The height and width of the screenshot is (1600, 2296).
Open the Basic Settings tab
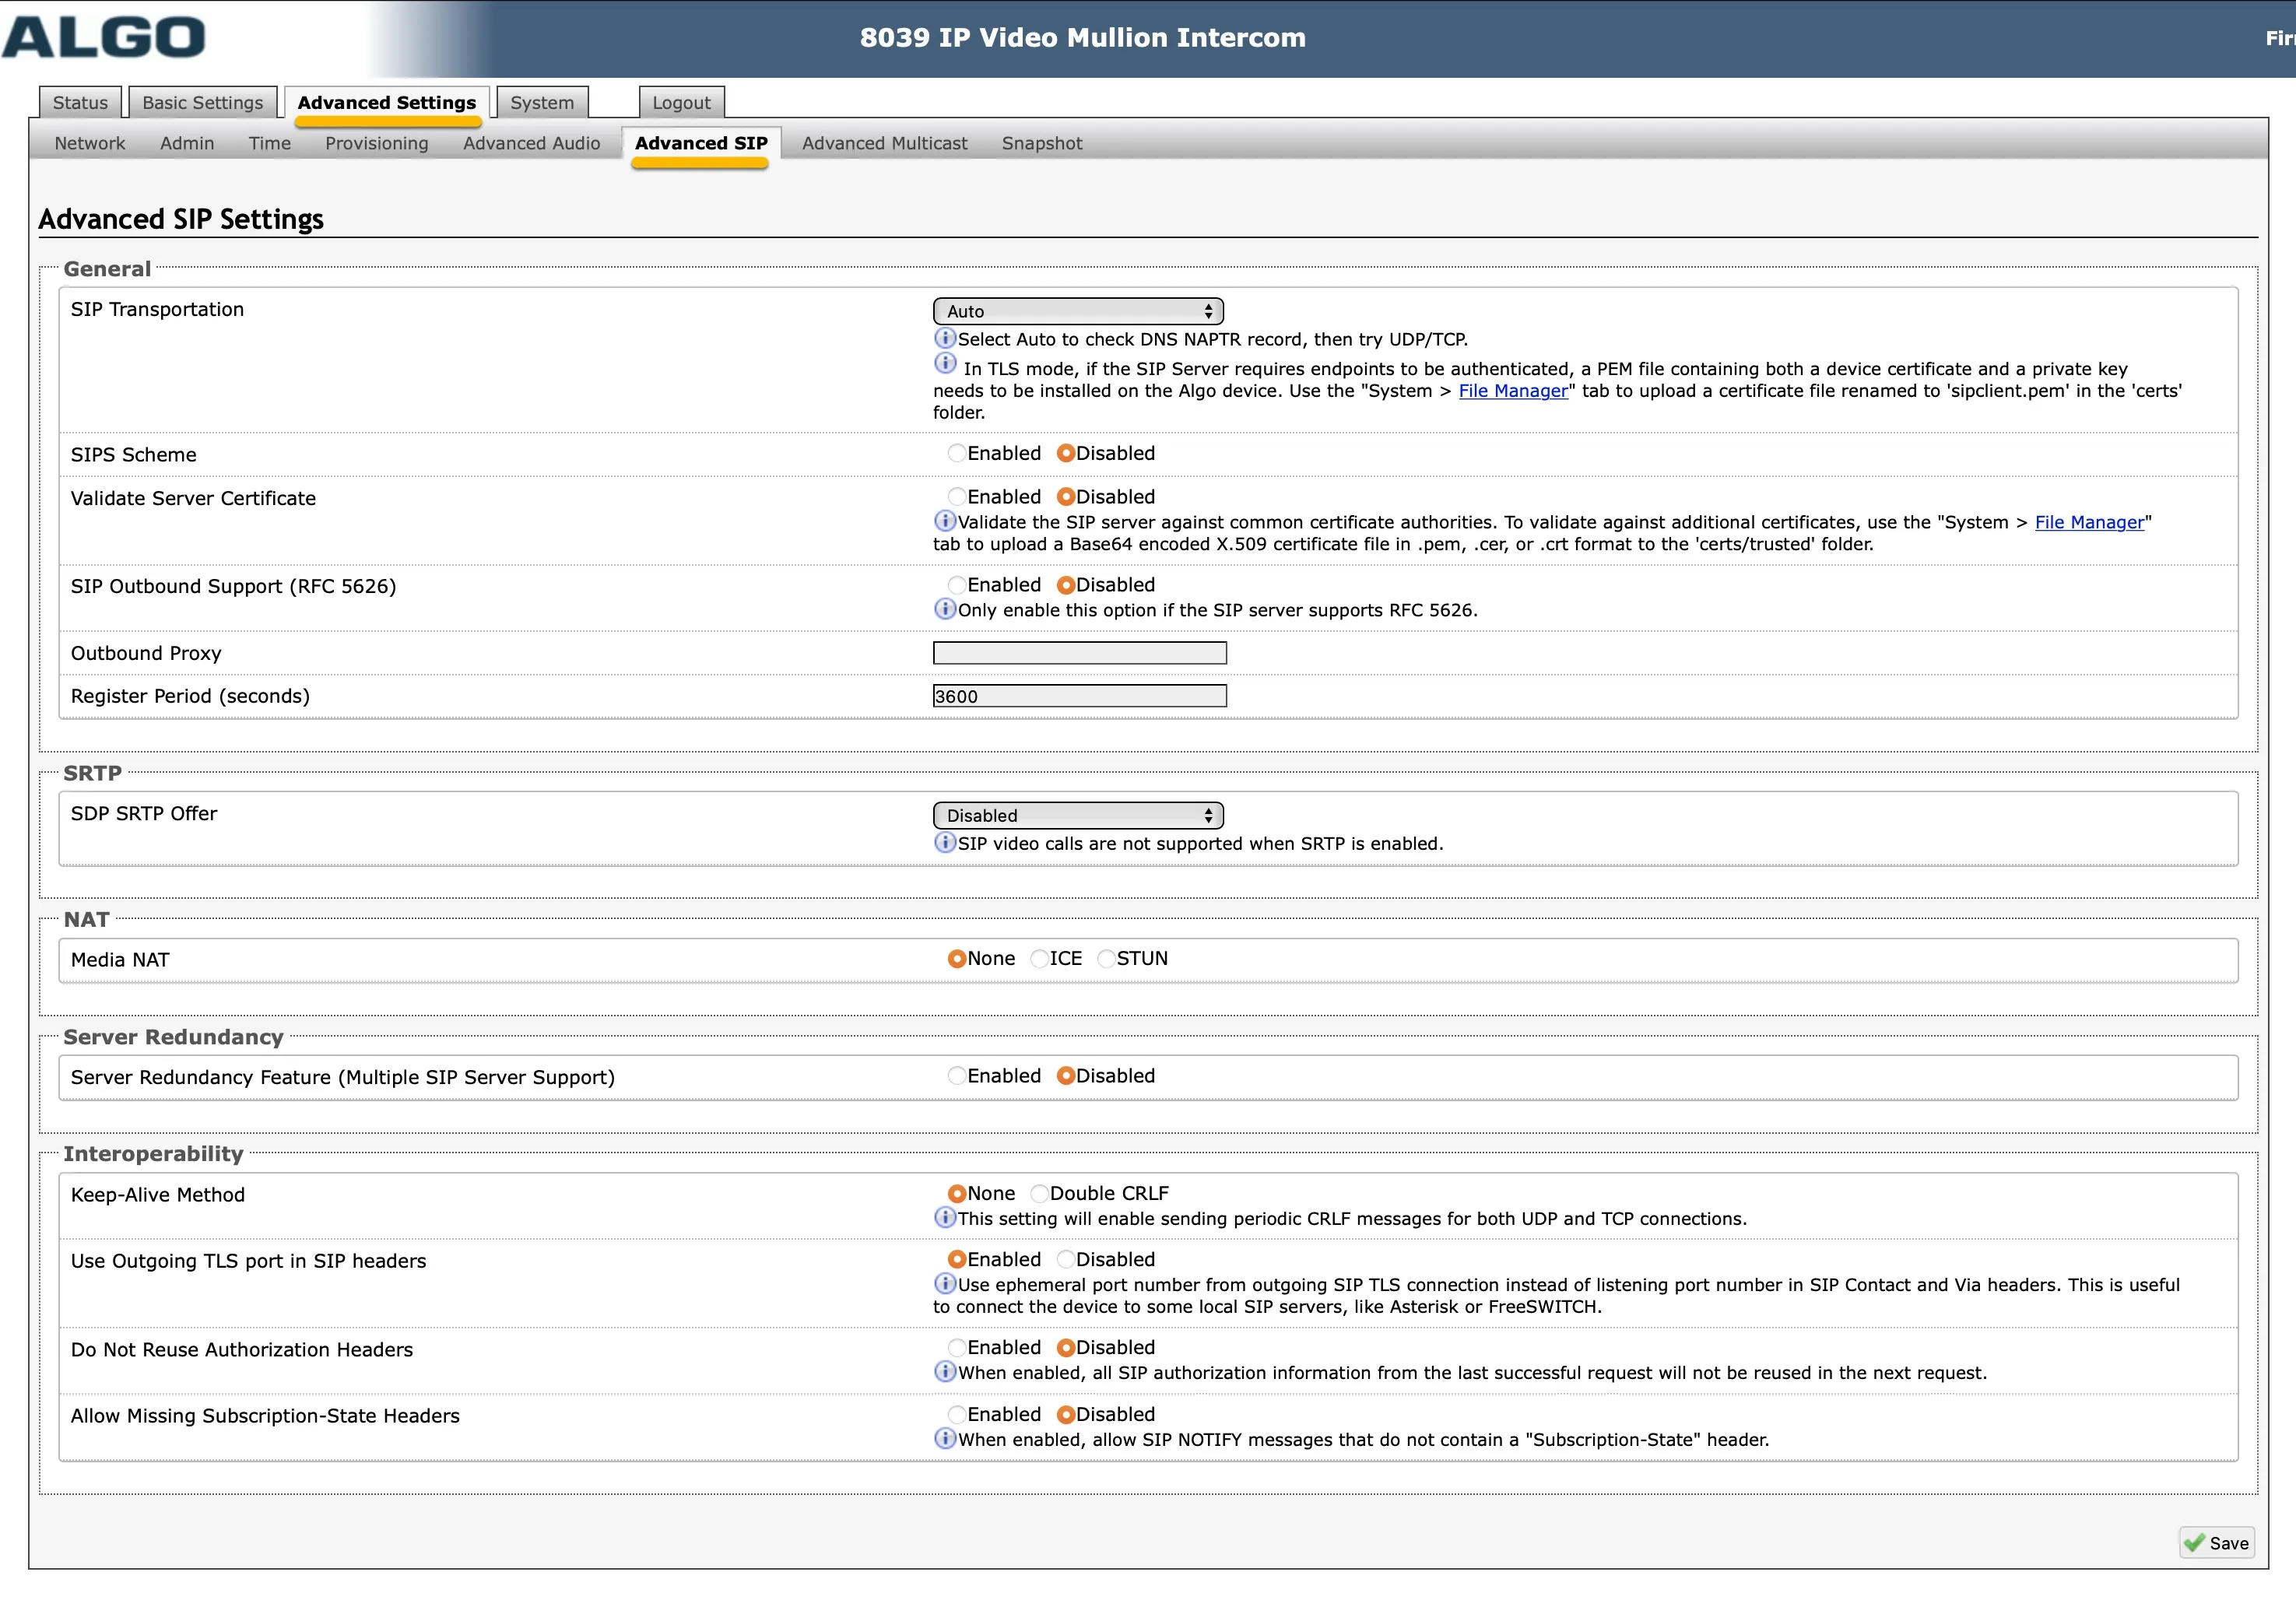[x=202, y=103]
